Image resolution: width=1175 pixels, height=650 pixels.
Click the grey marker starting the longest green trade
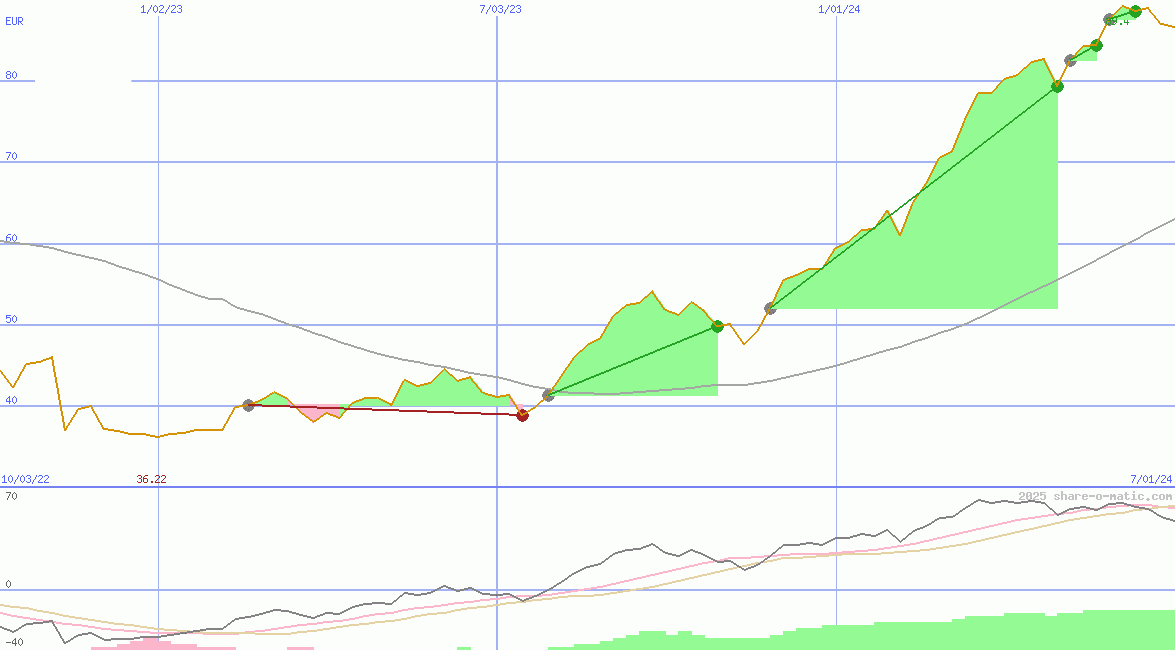pos(770,308)
